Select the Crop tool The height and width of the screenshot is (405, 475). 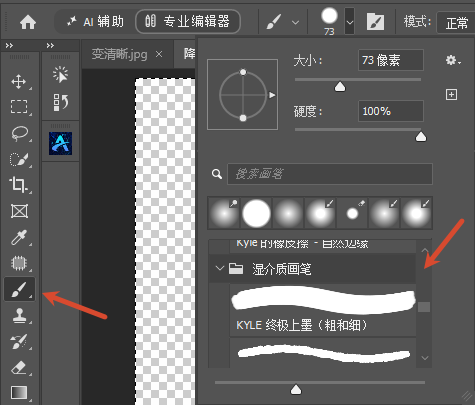(x=19, y=185)
